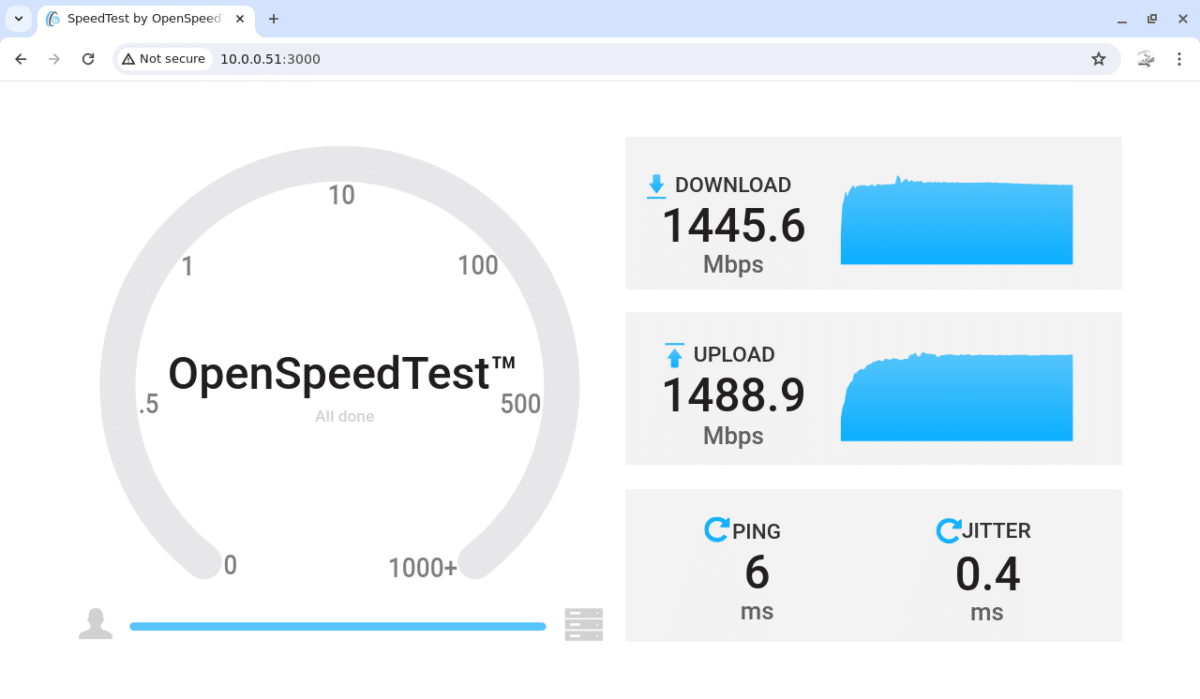
Task: Minimize the Chrome window
Action: point(1122,19)
